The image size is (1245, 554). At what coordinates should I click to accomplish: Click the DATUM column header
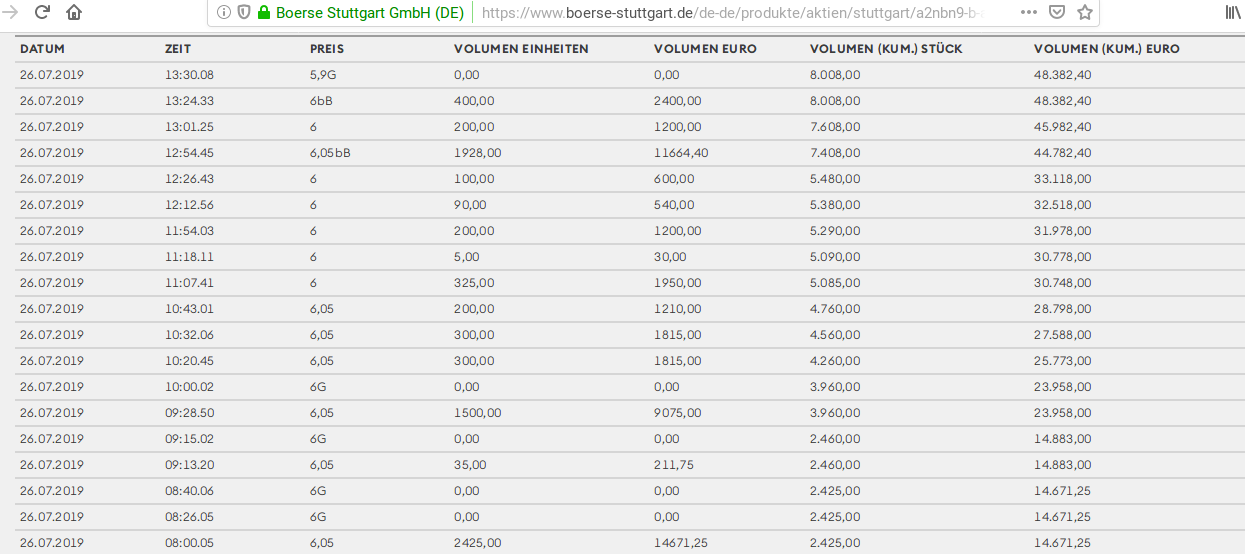pyautogui.click(x=42, y=49)
